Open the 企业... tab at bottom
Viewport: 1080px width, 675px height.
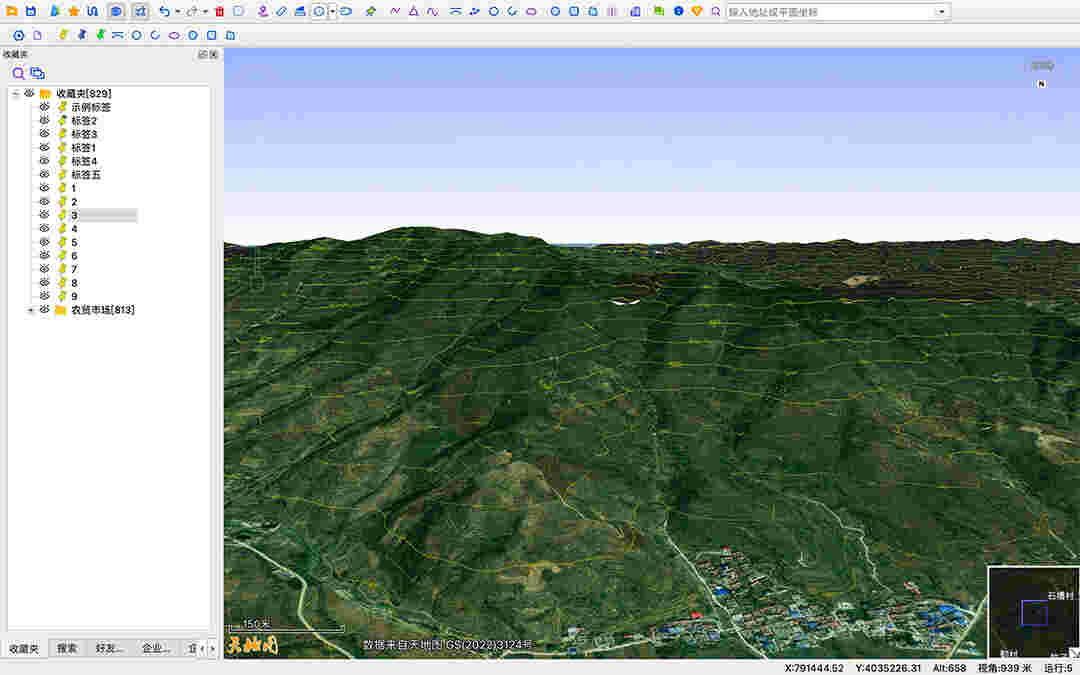coord(155,649)
